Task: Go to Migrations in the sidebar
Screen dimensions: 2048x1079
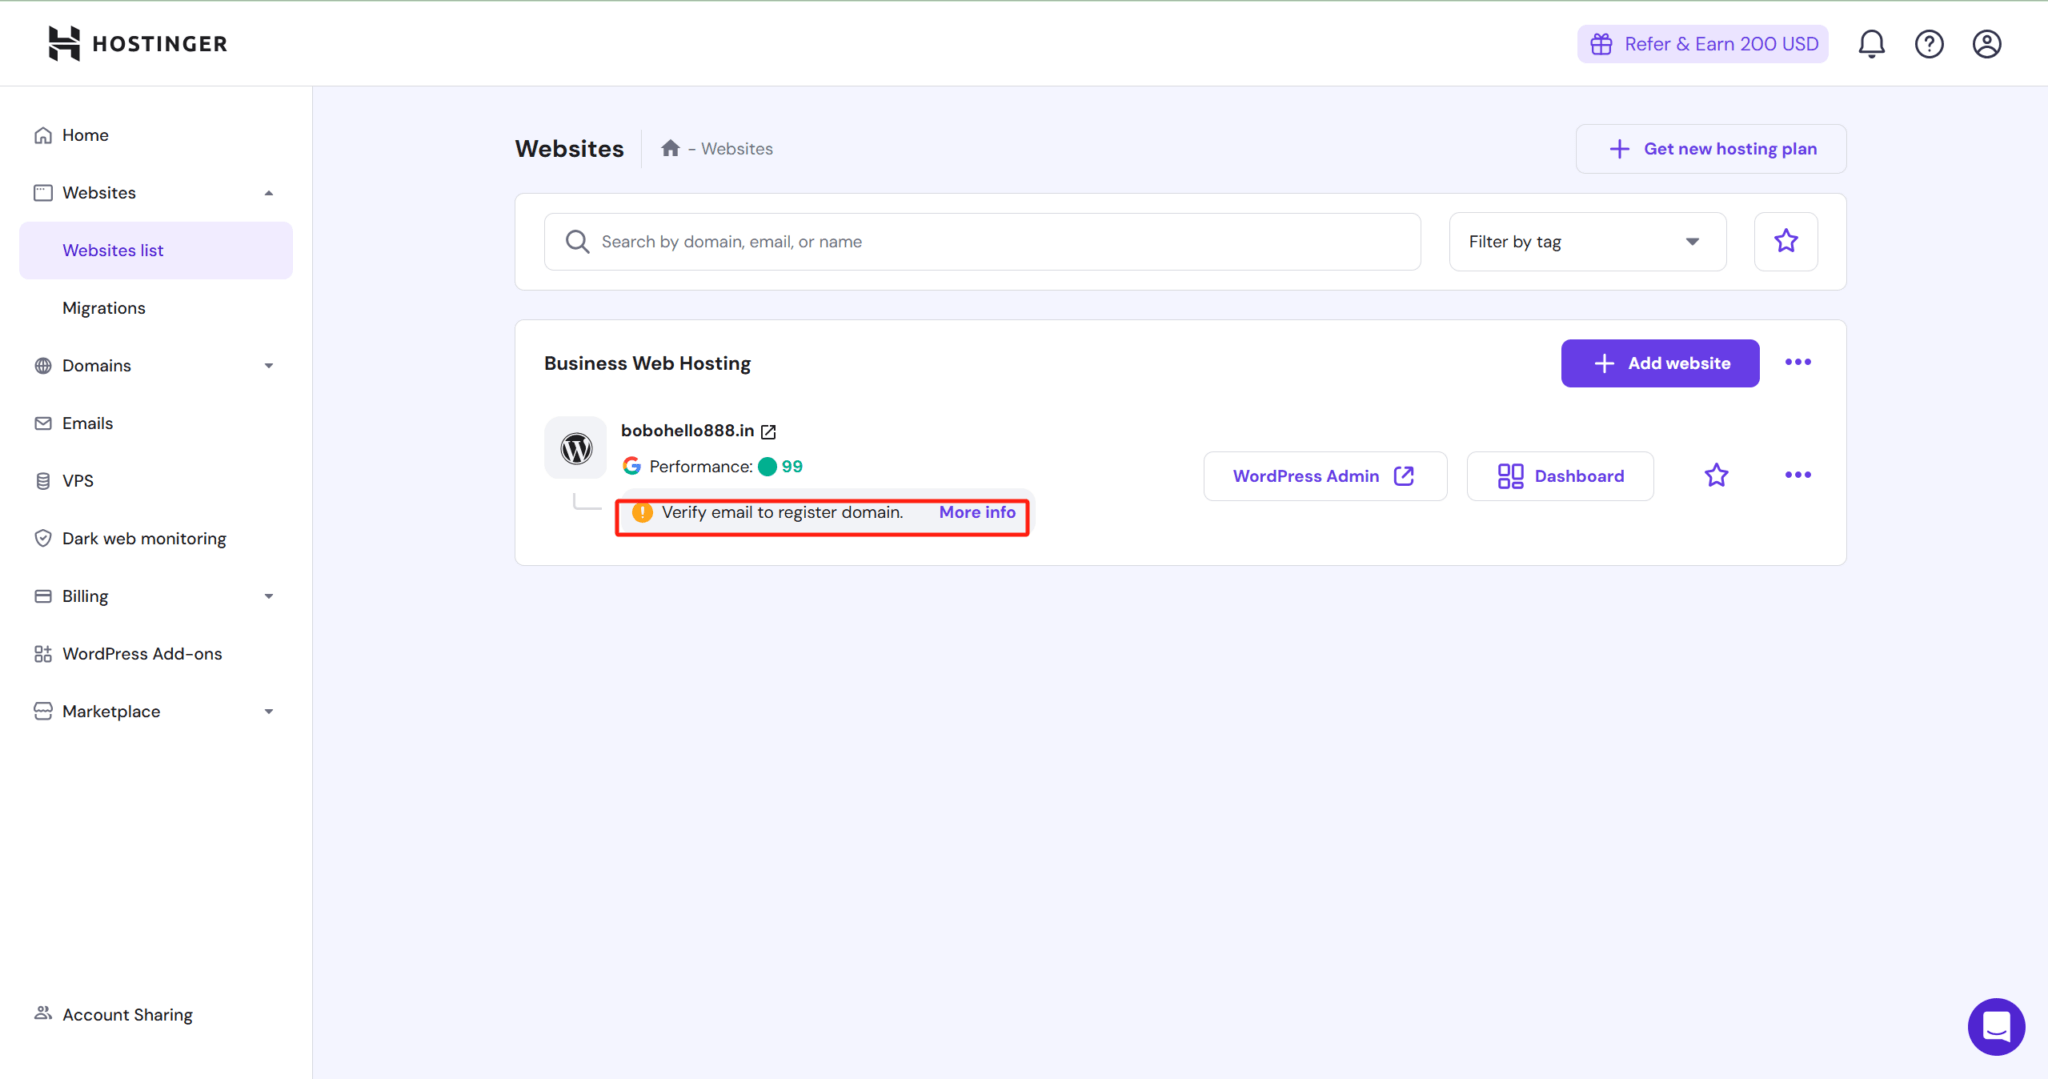Action: point(104,308)
